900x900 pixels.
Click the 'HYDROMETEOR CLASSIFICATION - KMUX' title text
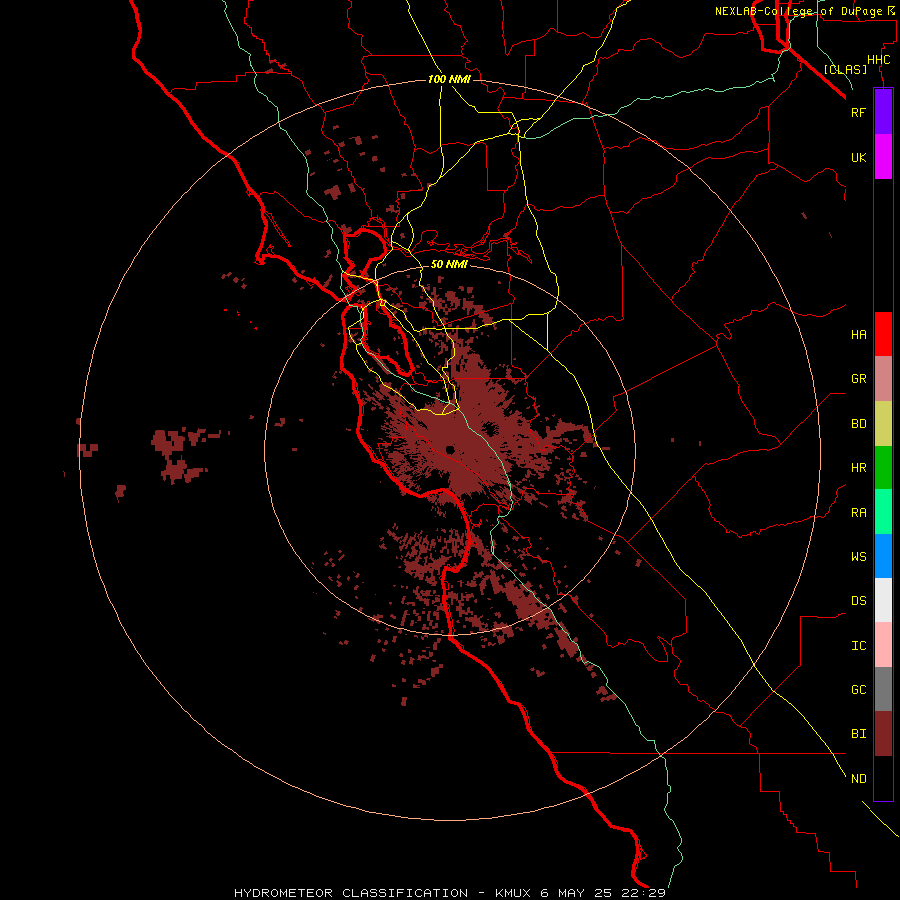tap(382, 893)
